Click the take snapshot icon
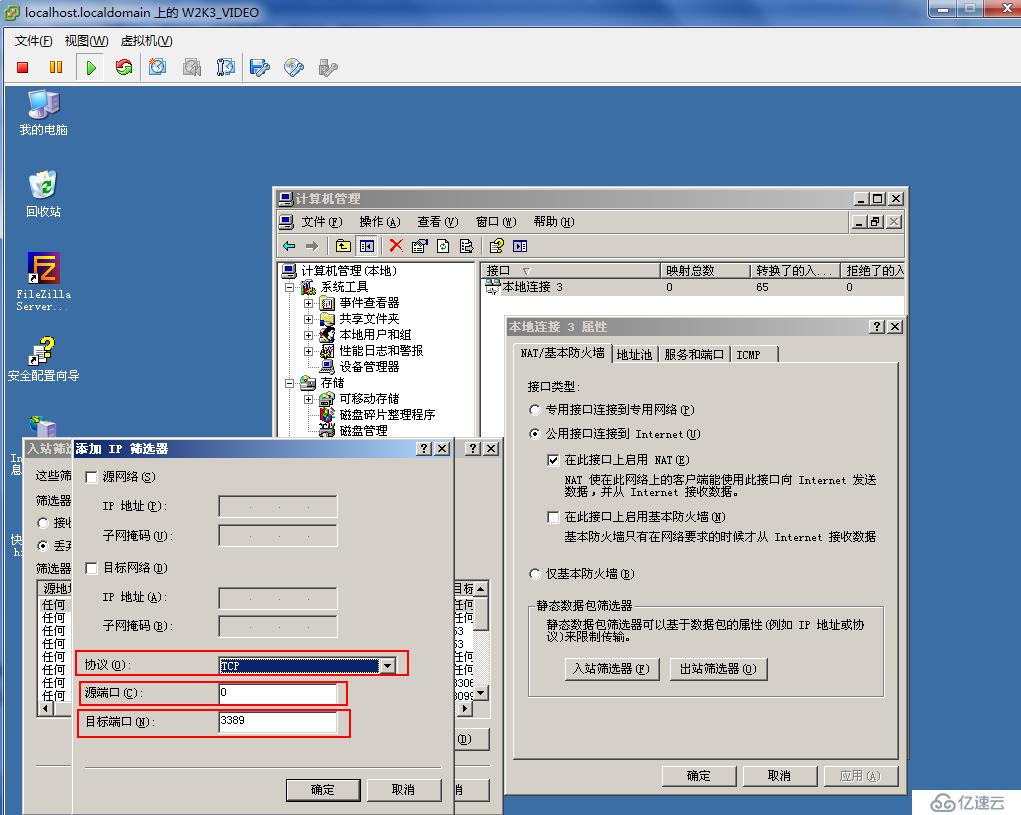The height and width of the screenshot is (815, 1021). pos(158,67)
